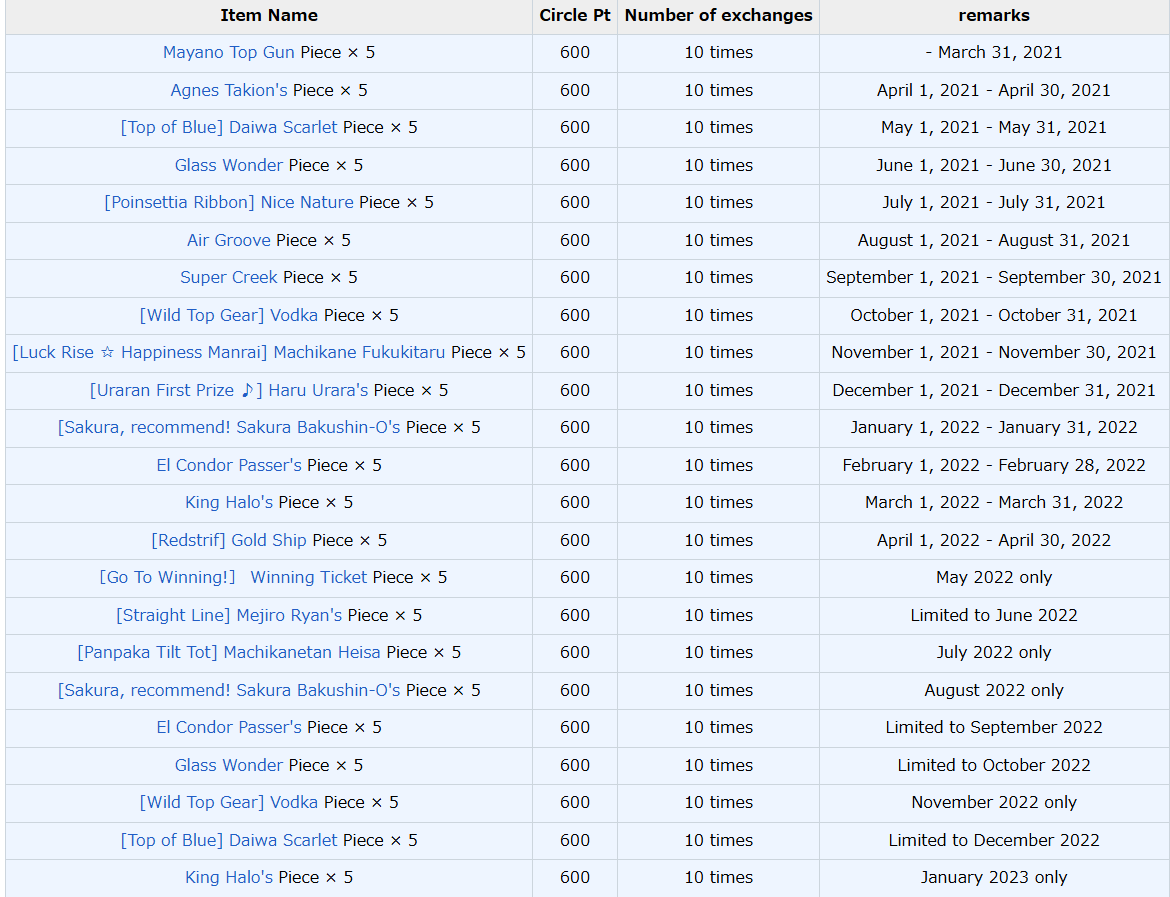Select the 600 value in Air Groove row
Image resolution: width=1170 pixels, height=897 pixels.
(x=575, y=240)
